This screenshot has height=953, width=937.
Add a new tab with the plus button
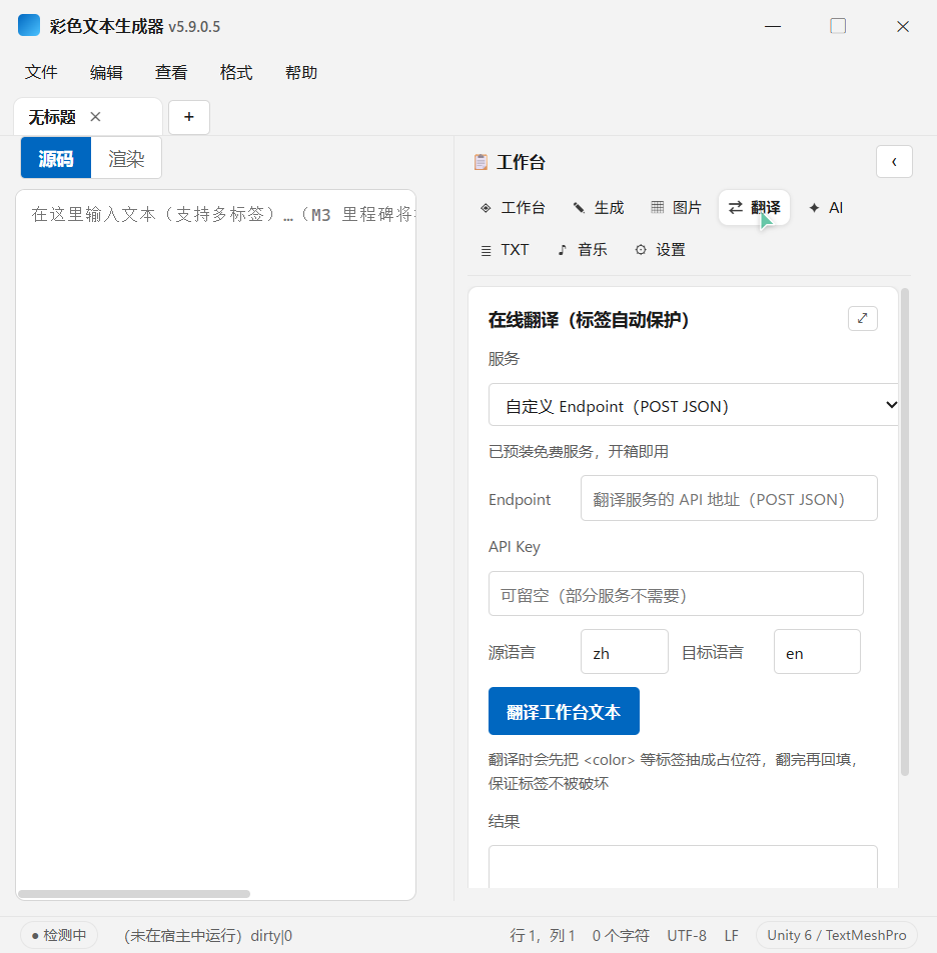[189, 117]
